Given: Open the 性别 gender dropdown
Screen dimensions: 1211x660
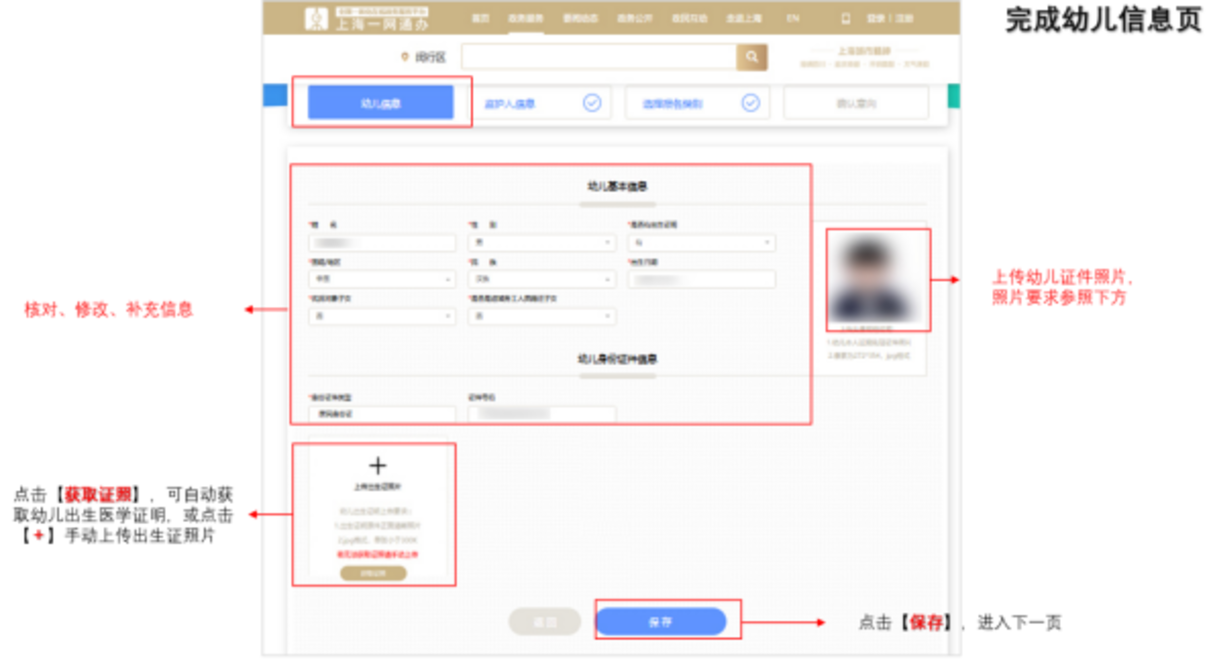Looking at the screenshot, I should click(x=541, y=243).
